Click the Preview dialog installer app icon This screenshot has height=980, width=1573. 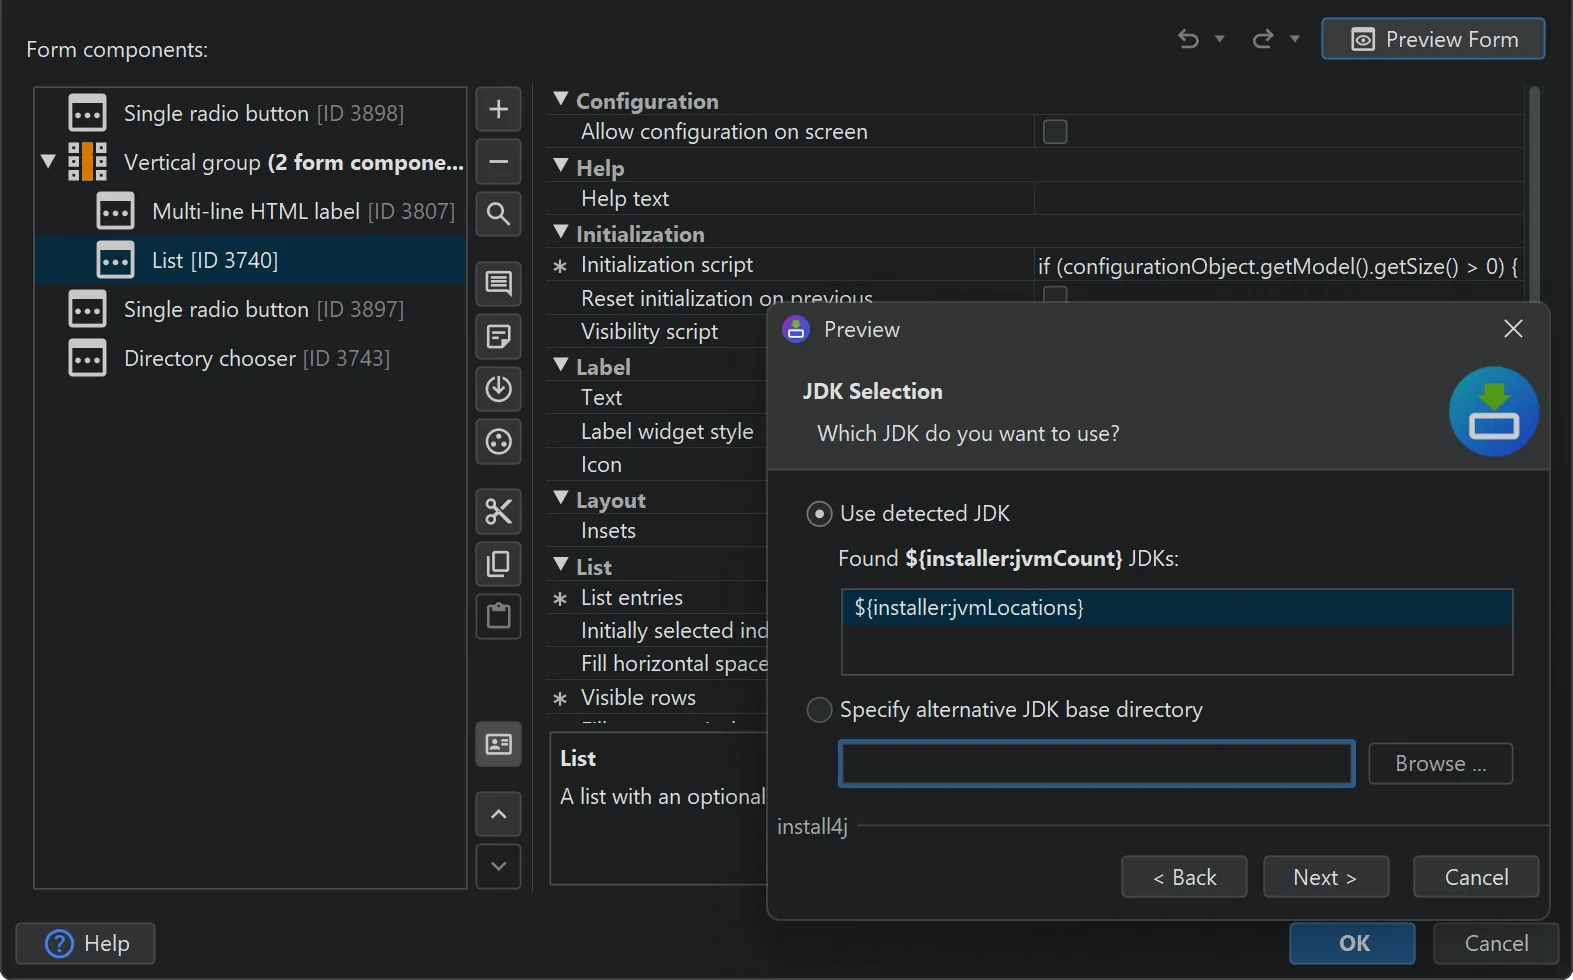[x=796, y=329]
